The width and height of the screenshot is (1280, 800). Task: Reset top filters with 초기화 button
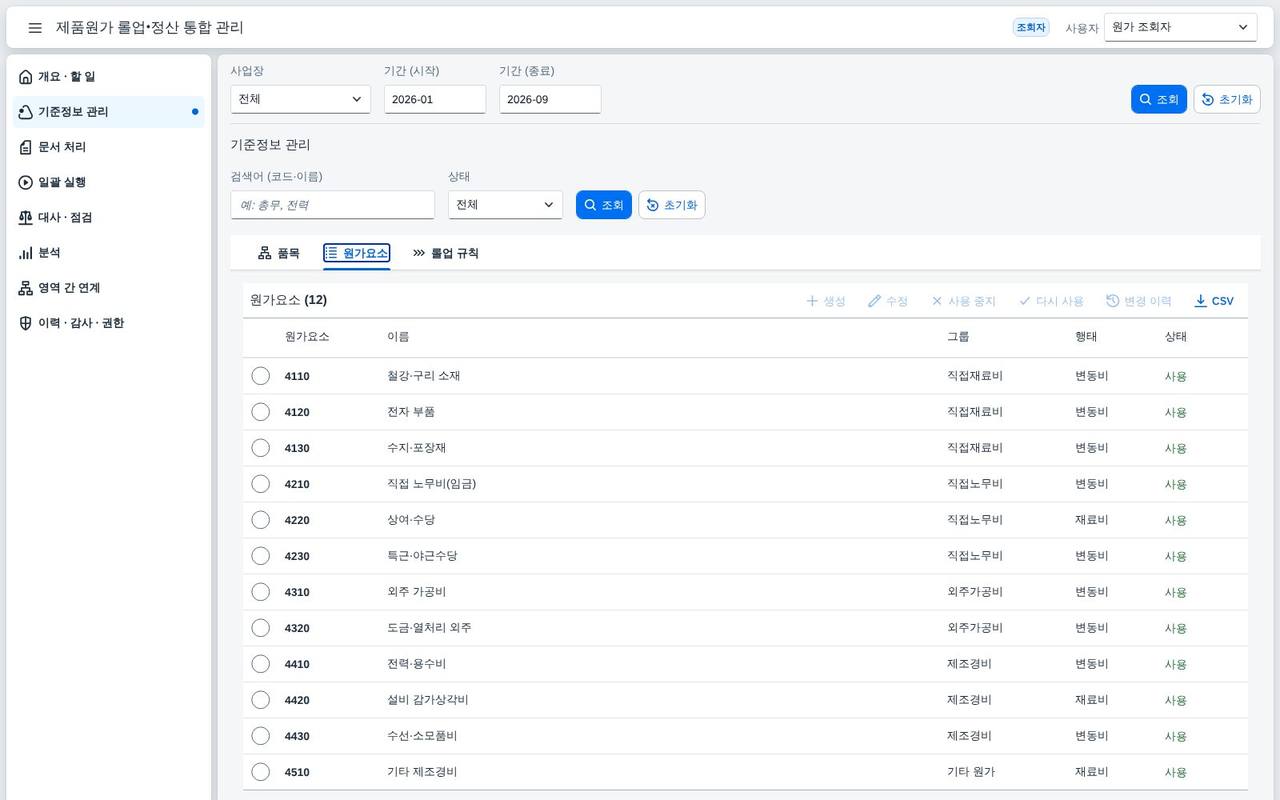1227,99
